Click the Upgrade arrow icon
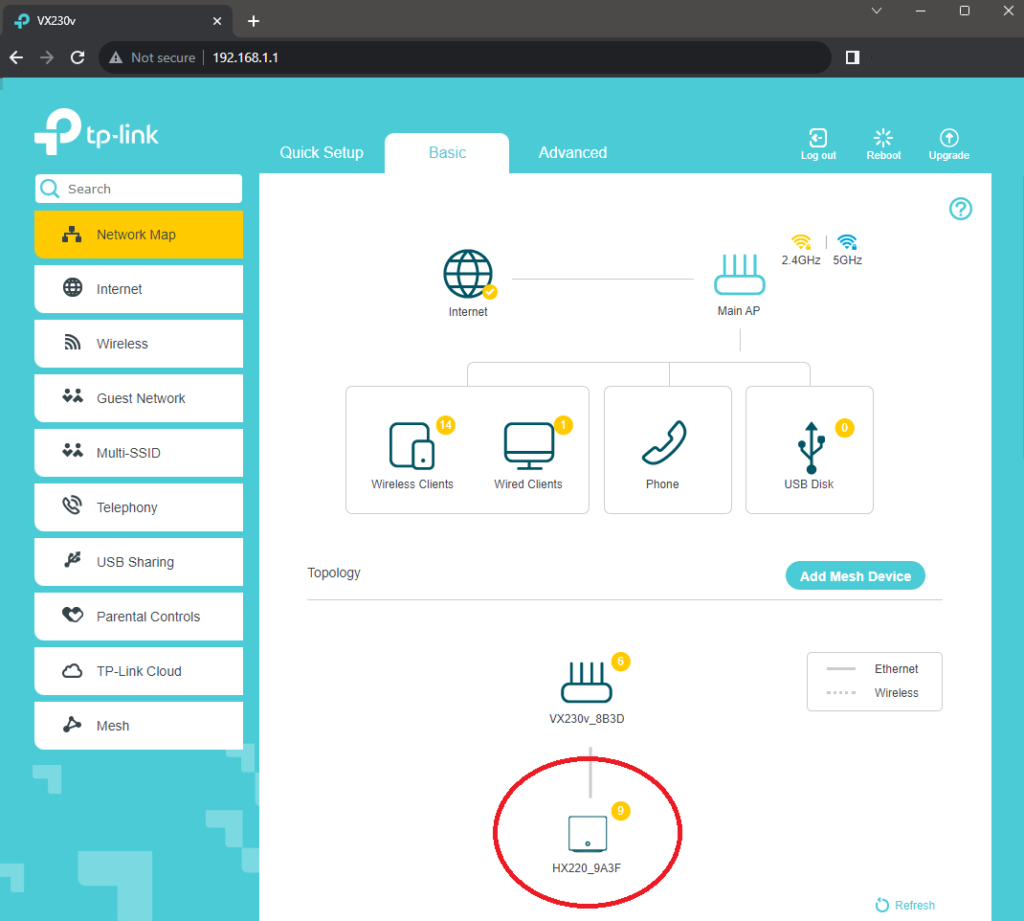 point(949,138)
